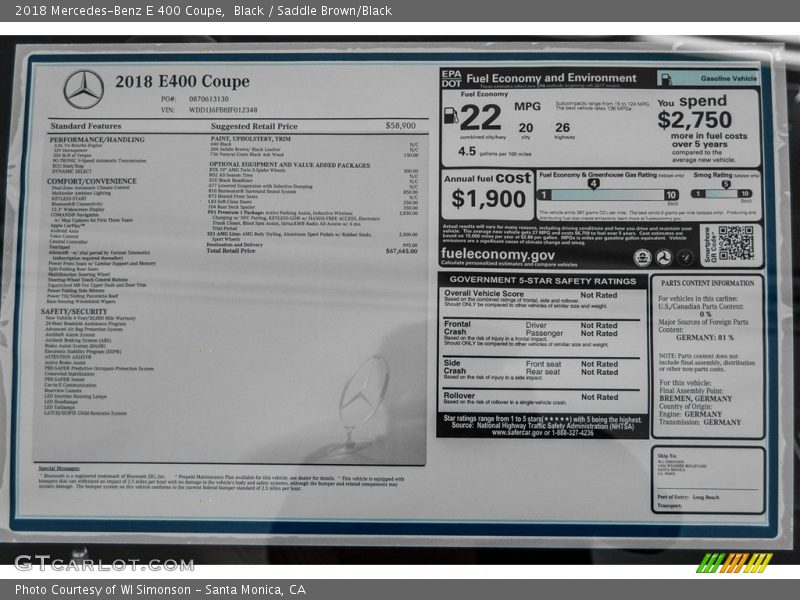The height and width of the screenshot is (600, 800).
Task: Click the "GOVERNMENT 5-STAR SAFETY RATINGS" header
Action: pos(542,280)
